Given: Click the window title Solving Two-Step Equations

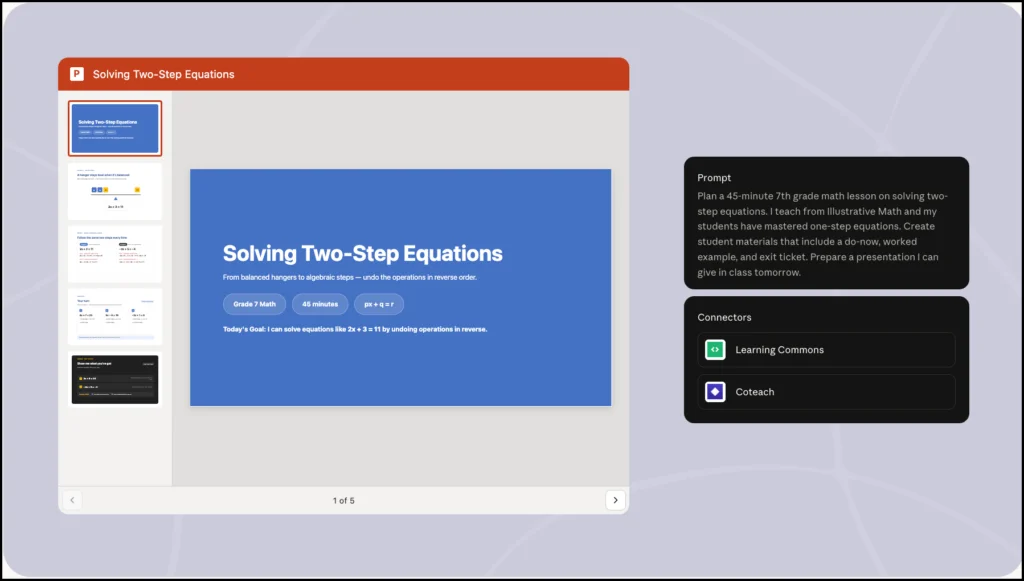Looking at the screenshot, I should point(163,74).
